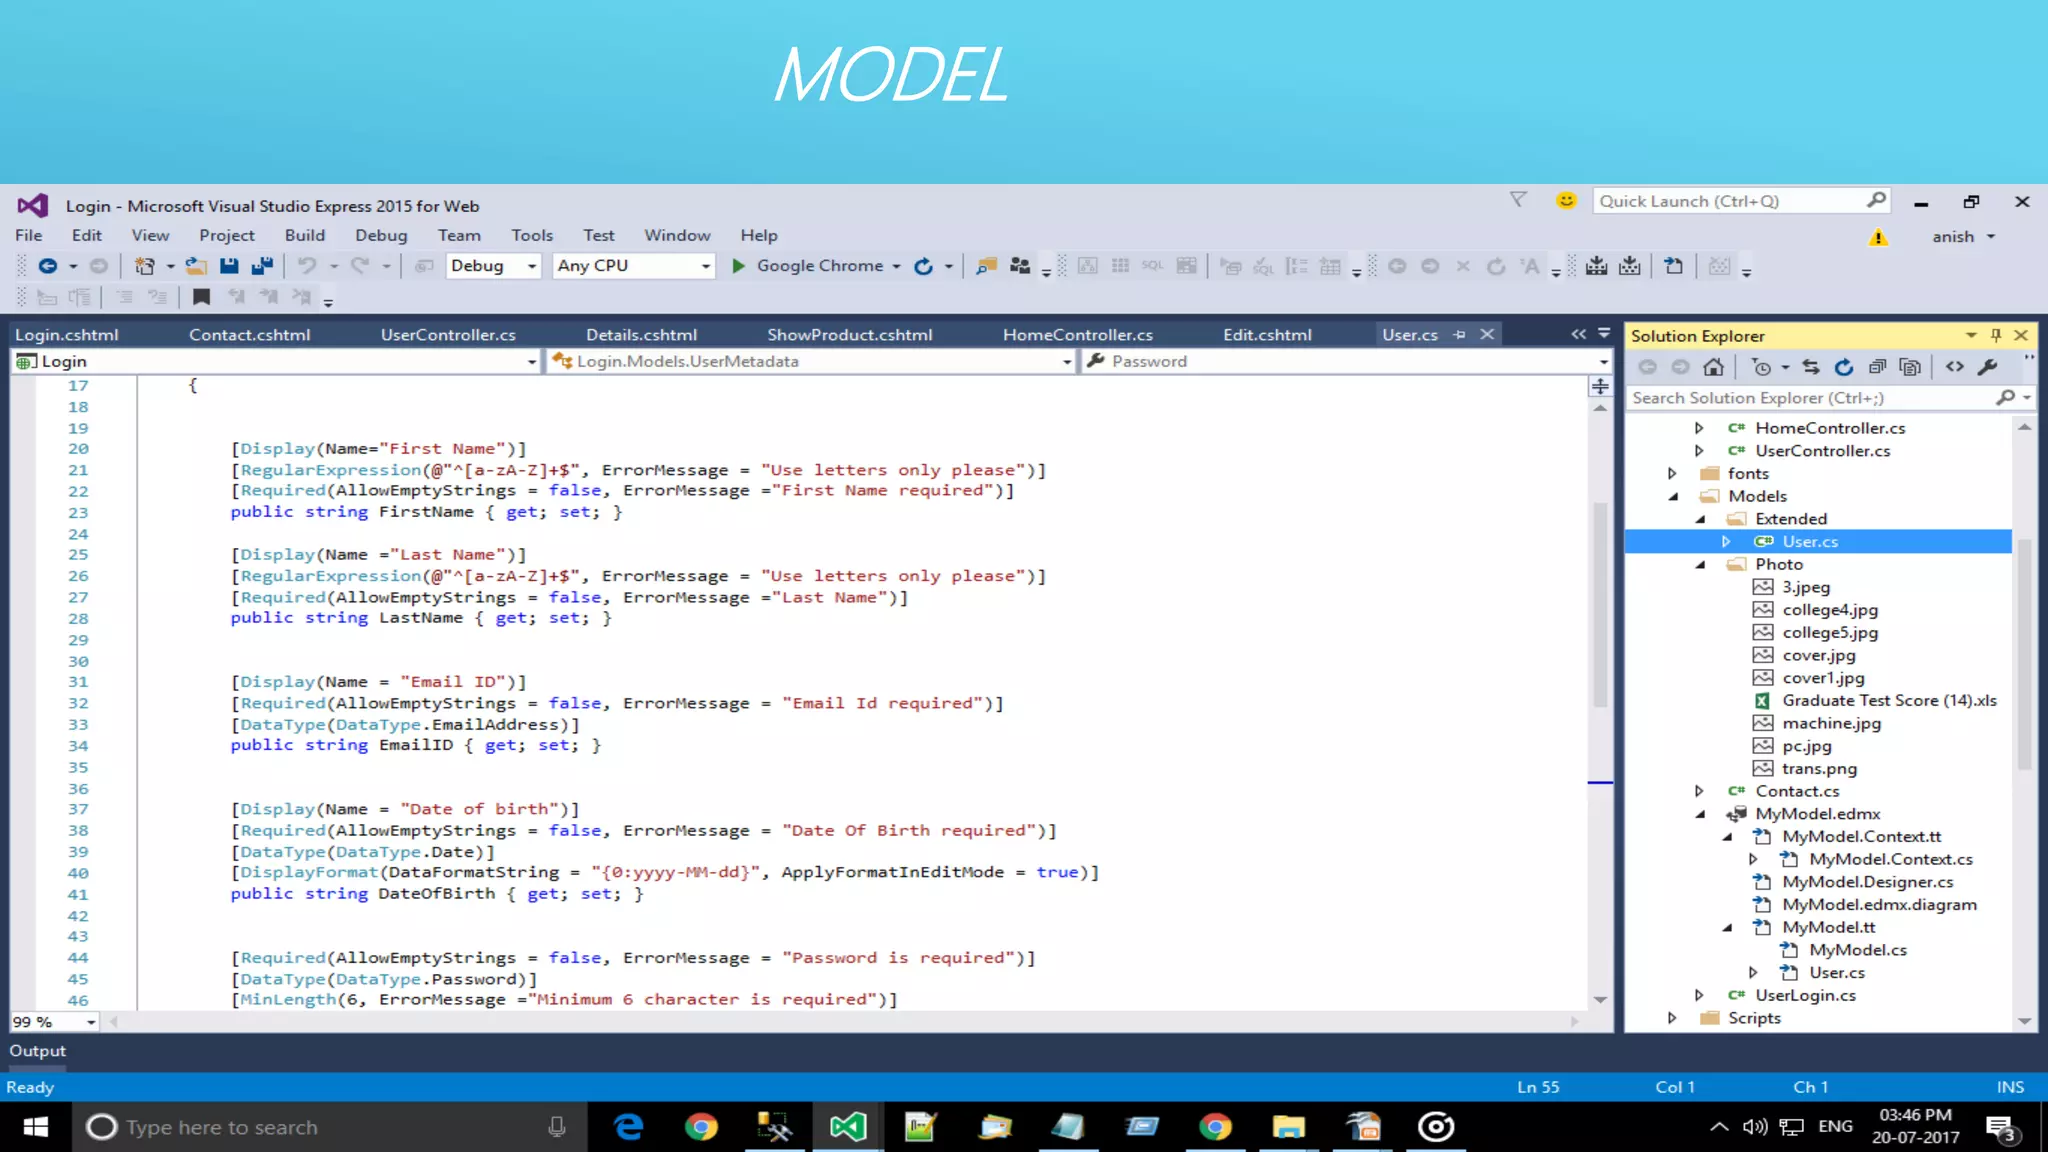The width and height of the screenshot is (2048, 1152).
Task: Toggle Show All Files in Solution Explorer
Action: [x=1910, y=367]
